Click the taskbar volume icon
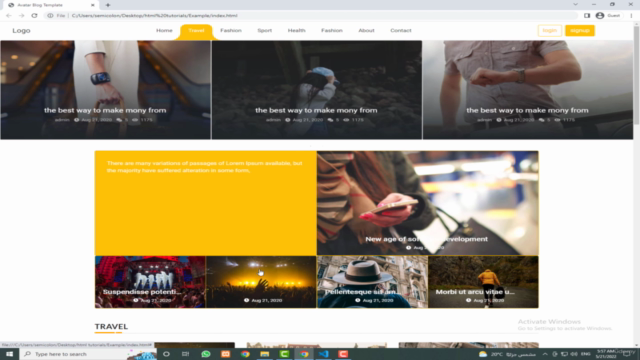 573,354
